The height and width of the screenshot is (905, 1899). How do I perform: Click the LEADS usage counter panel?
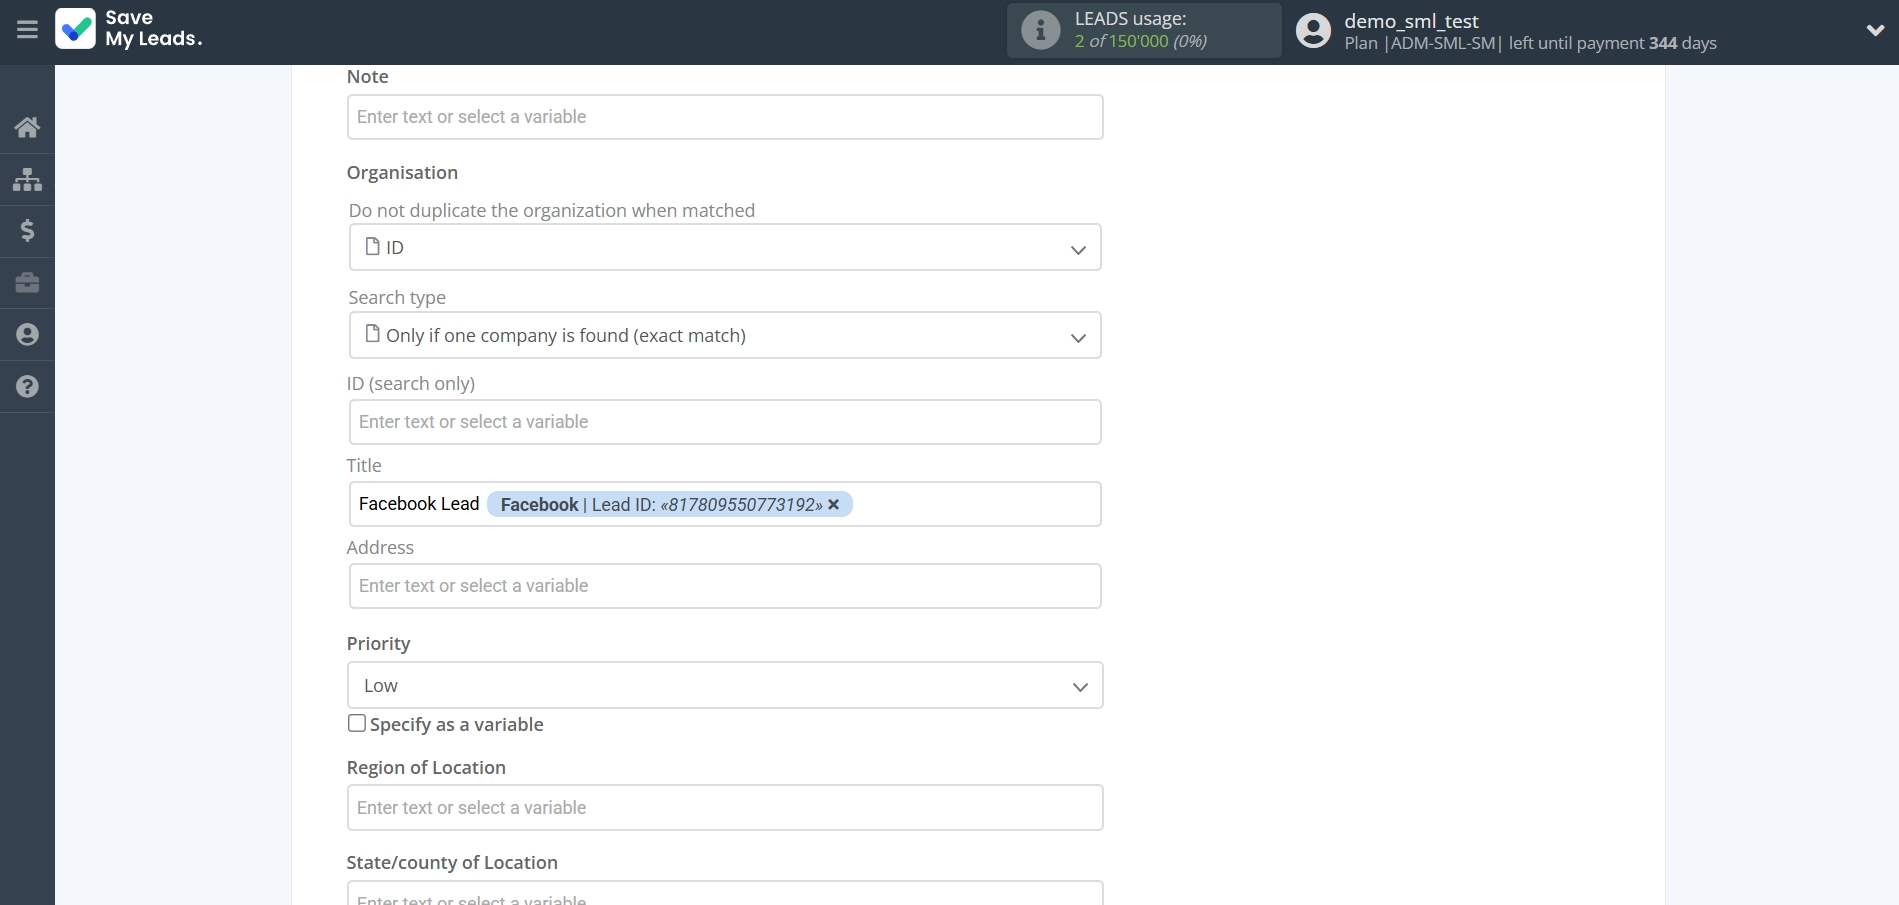(x=1142, y=31)
